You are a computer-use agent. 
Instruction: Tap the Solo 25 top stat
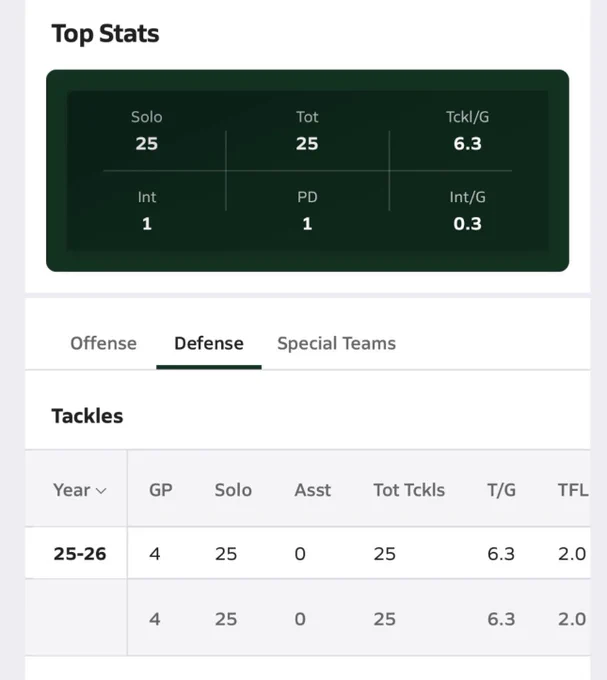click(x=147, y=130)
